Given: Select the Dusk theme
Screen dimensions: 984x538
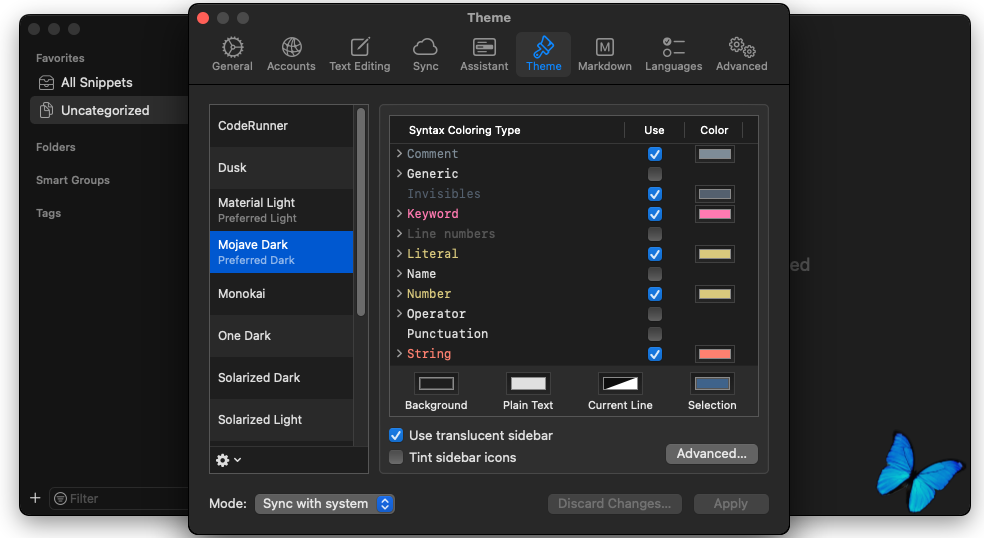Looking at the screenshot, I should pyautogui.click(x=281, y=168).
